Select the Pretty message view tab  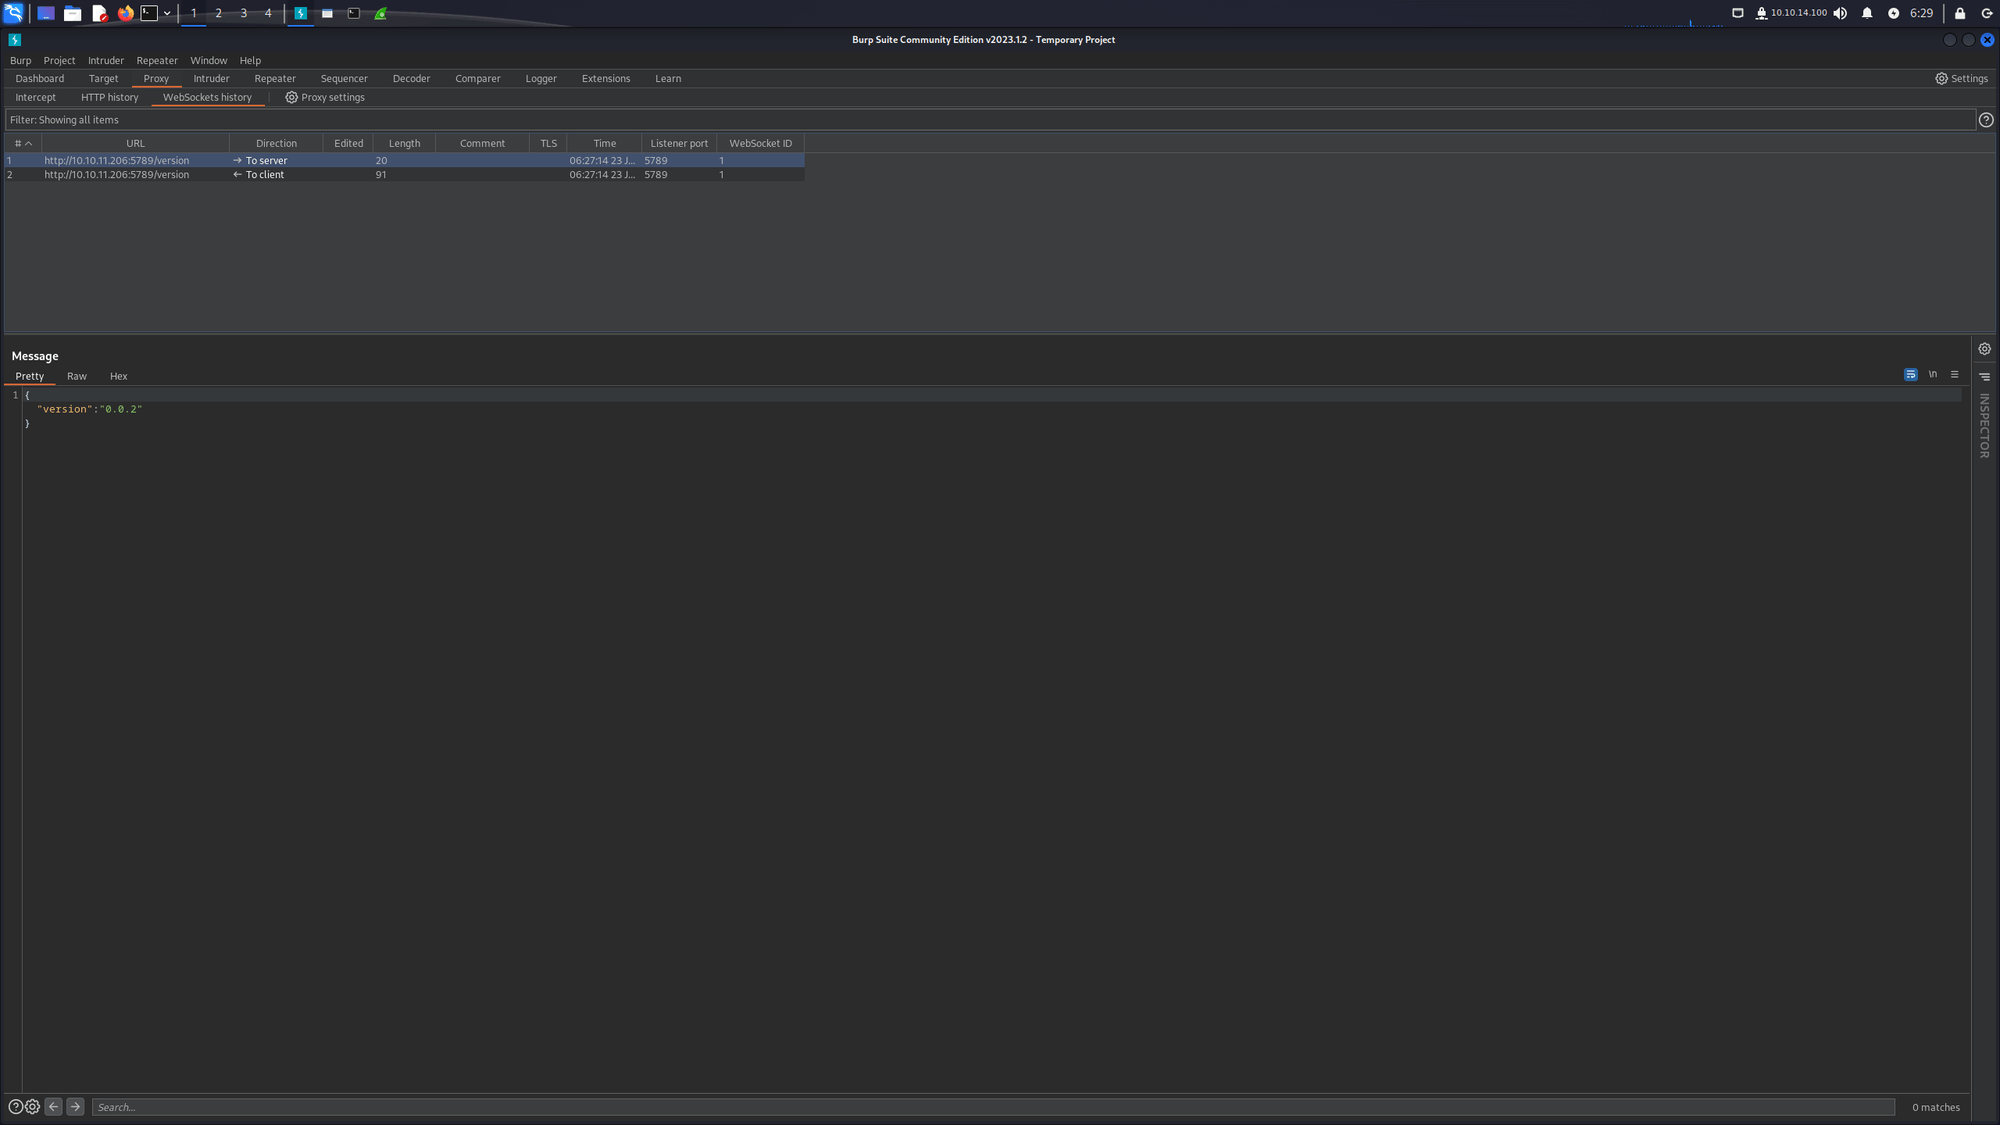[x=30, y=376]
